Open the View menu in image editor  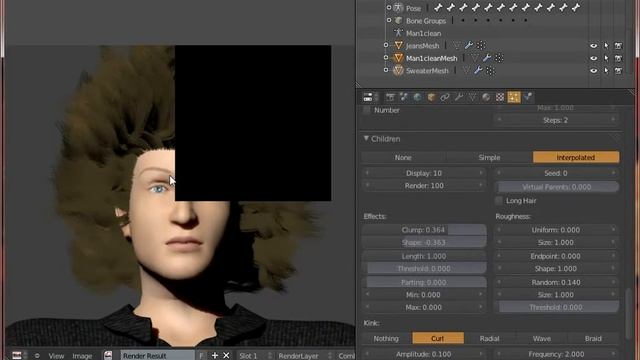(56, 356)
